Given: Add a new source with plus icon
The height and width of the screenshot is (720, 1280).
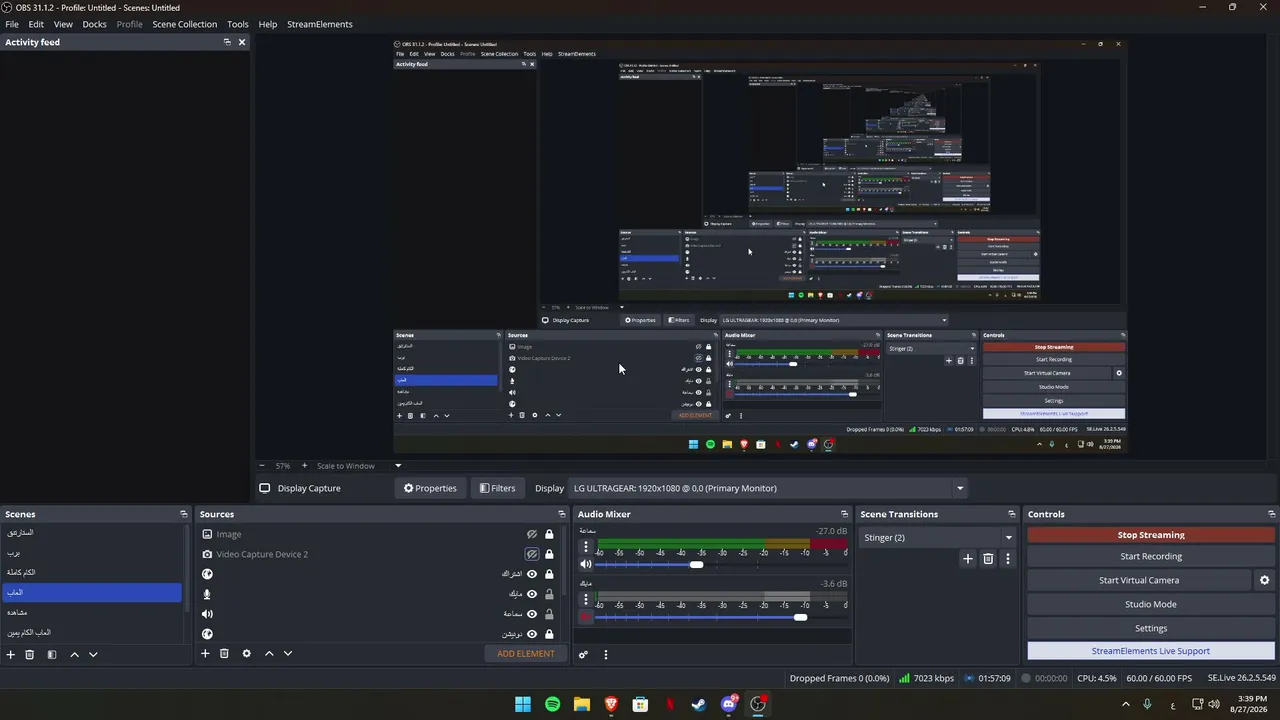Looking at the screenshot, I should tap(205, 654).
